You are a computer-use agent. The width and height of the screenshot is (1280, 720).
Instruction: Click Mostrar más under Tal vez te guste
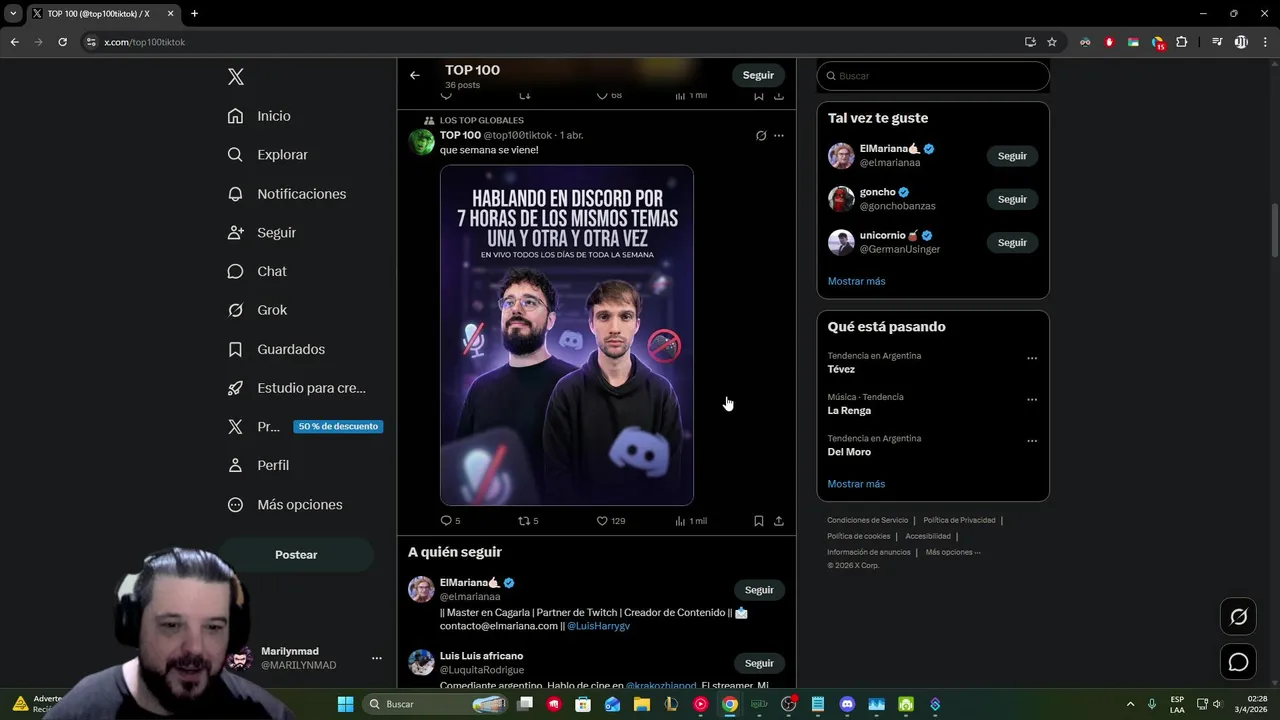pyautogui.click(x=856, y=281)
